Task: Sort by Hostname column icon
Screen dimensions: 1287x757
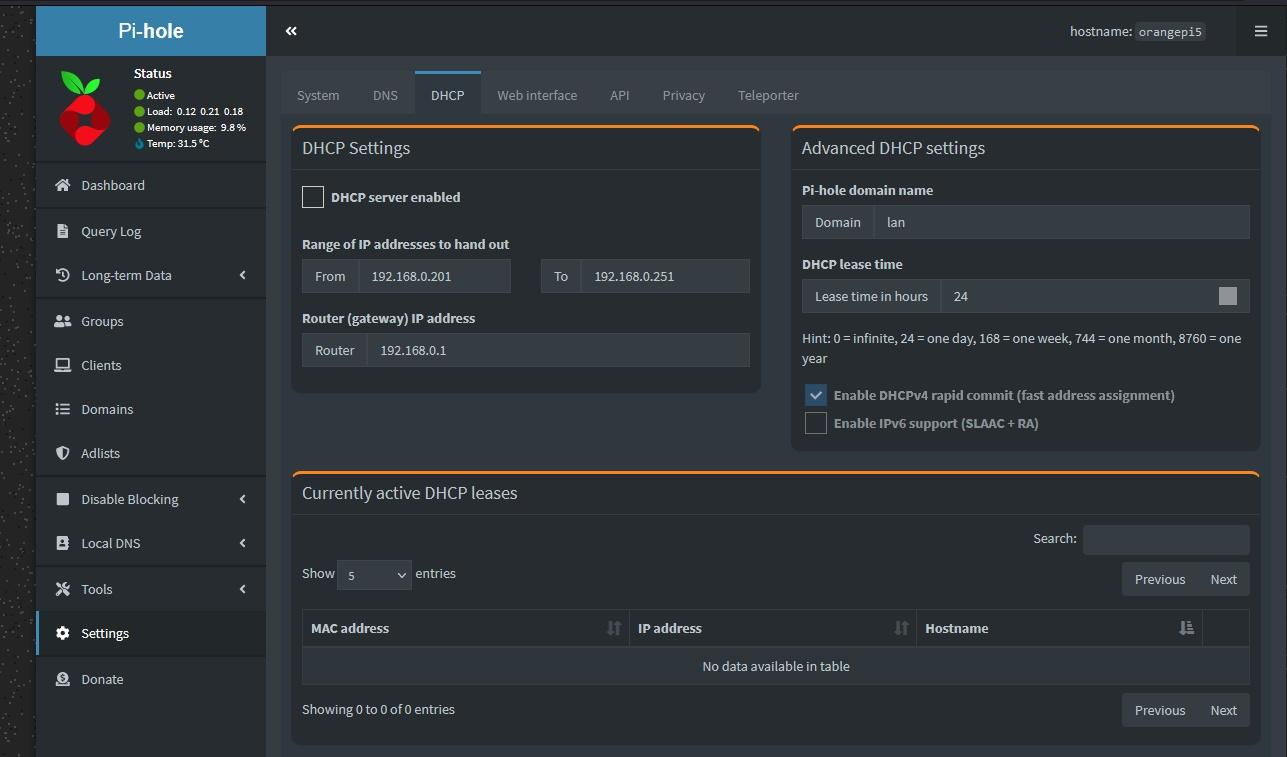Action: (x=1186, y=628)
